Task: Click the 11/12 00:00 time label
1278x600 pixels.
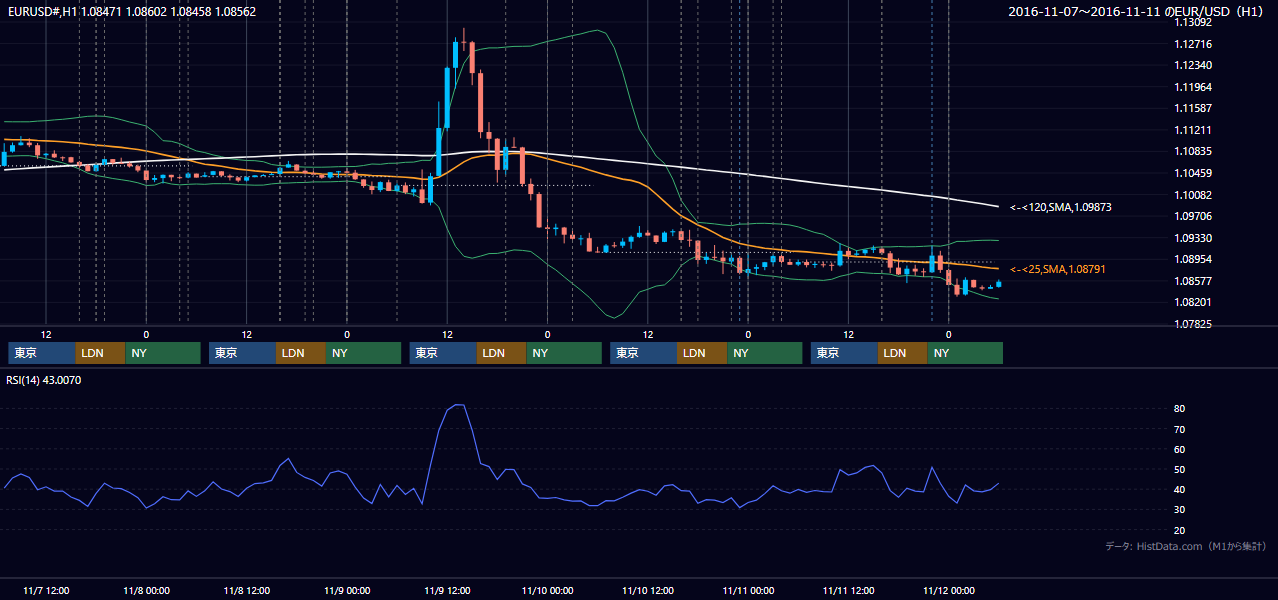Action: pyautogui.click(x=948, y=591)
